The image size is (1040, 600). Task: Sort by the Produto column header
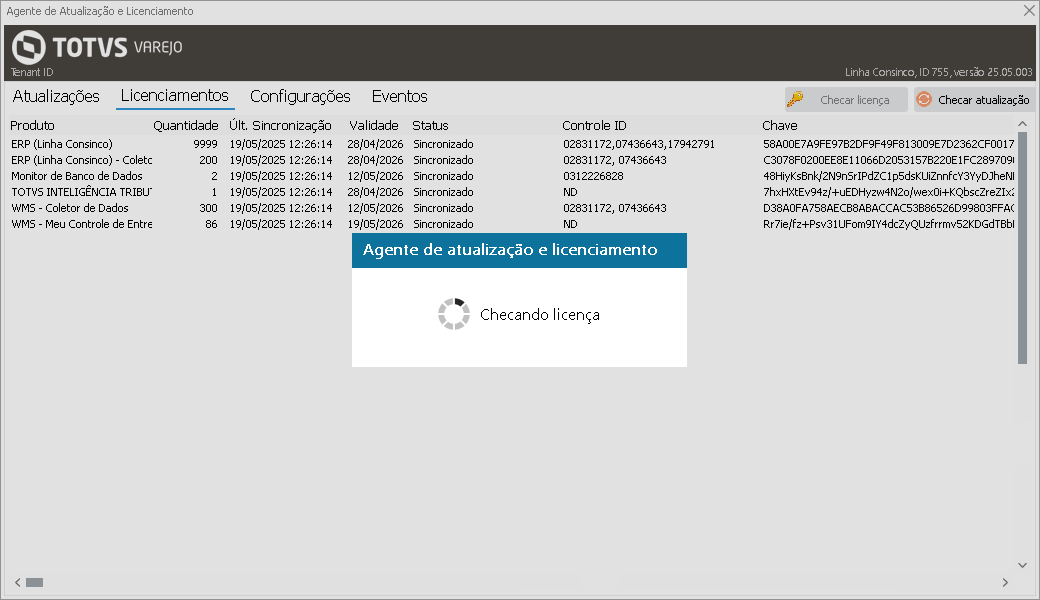click(32, 125)
